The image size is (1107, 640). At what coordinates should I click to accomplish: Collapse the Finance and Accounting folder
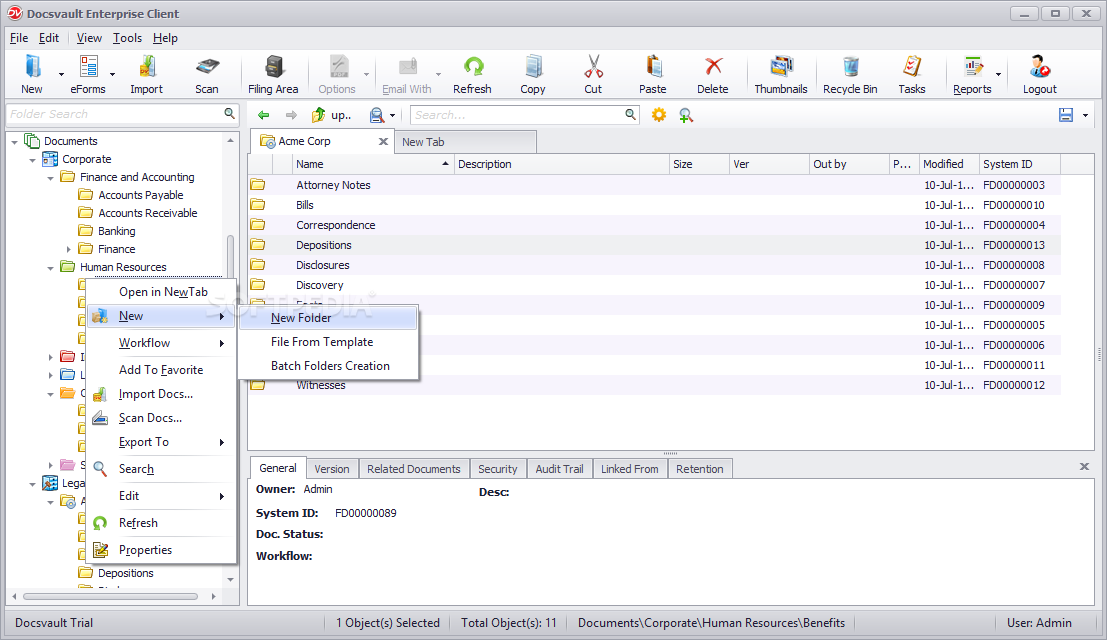click(50, 178)
